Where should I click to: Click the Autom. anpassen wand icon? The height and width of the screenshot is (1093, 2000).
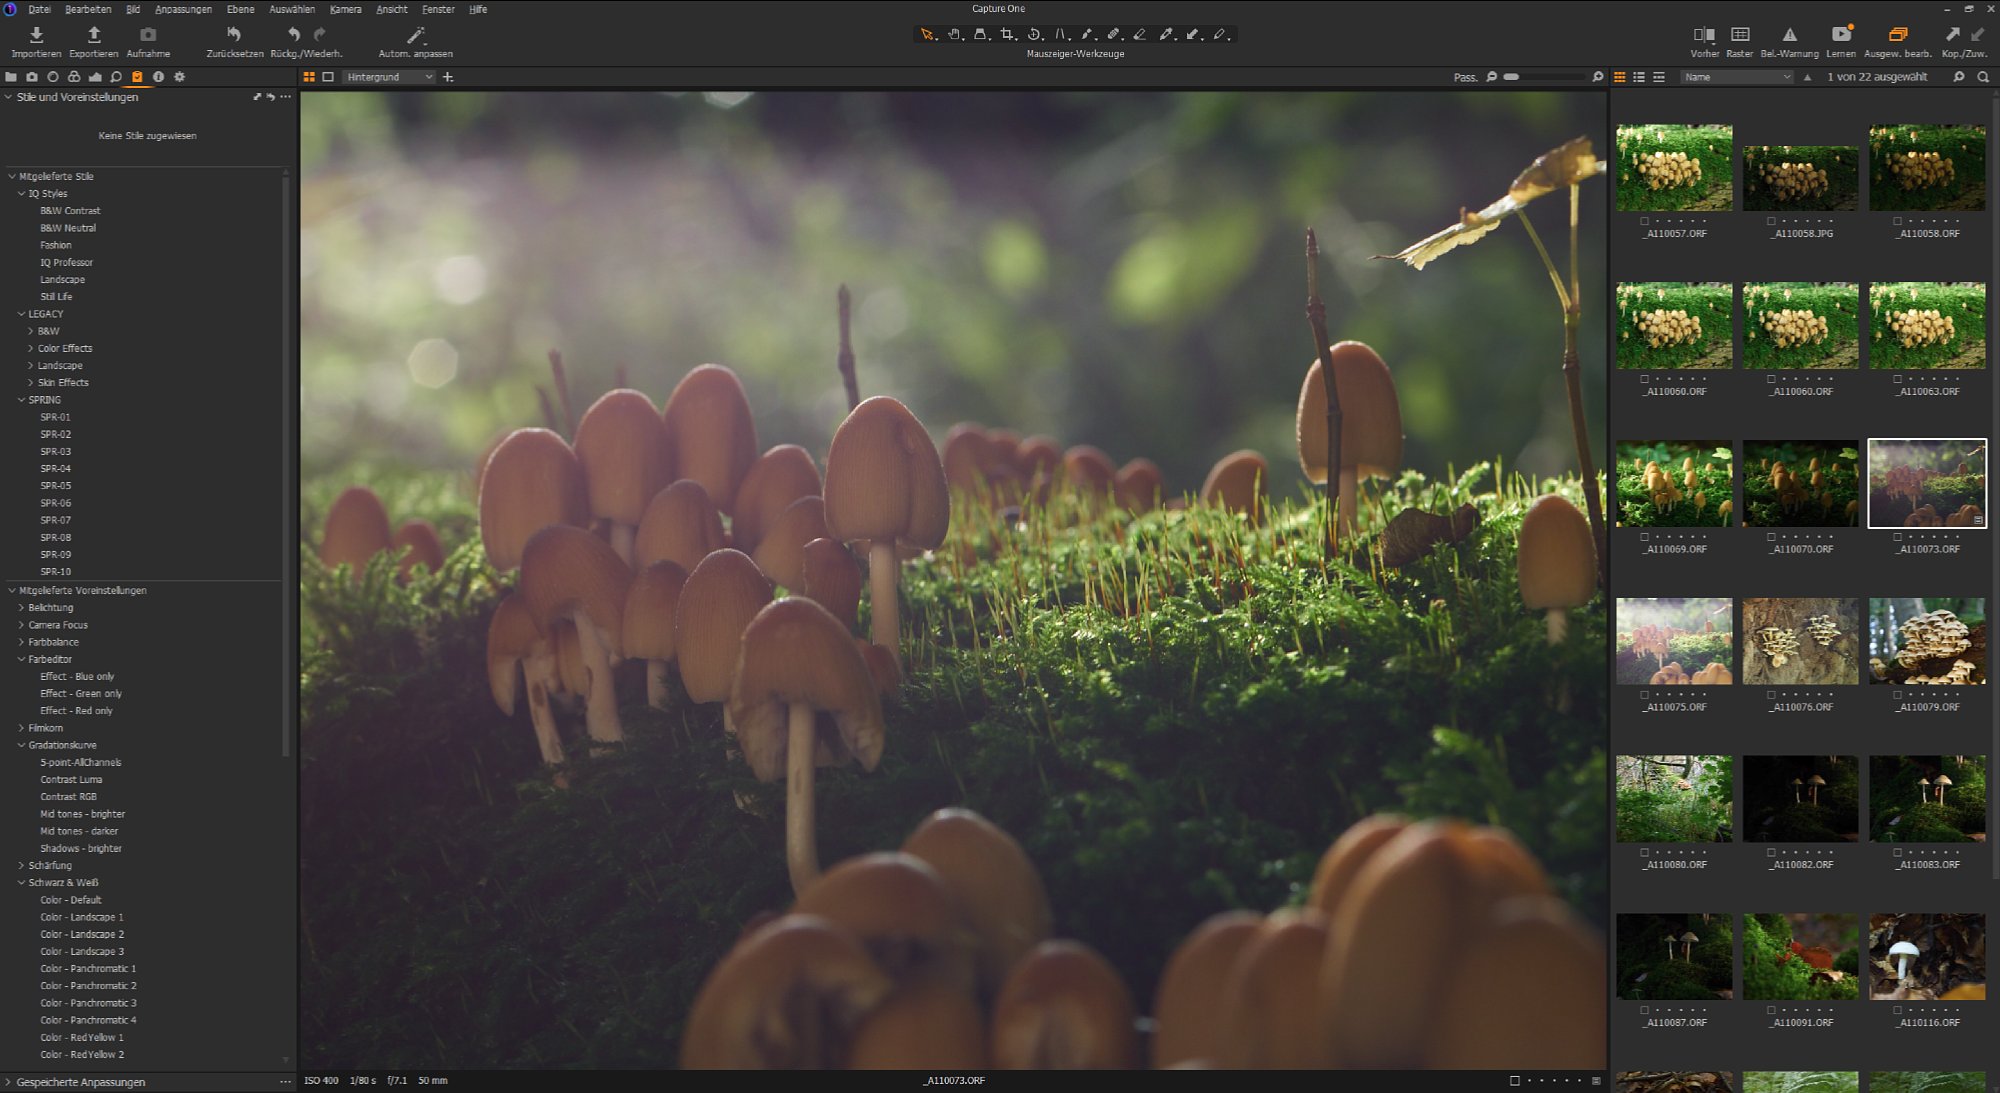(416, 35)
